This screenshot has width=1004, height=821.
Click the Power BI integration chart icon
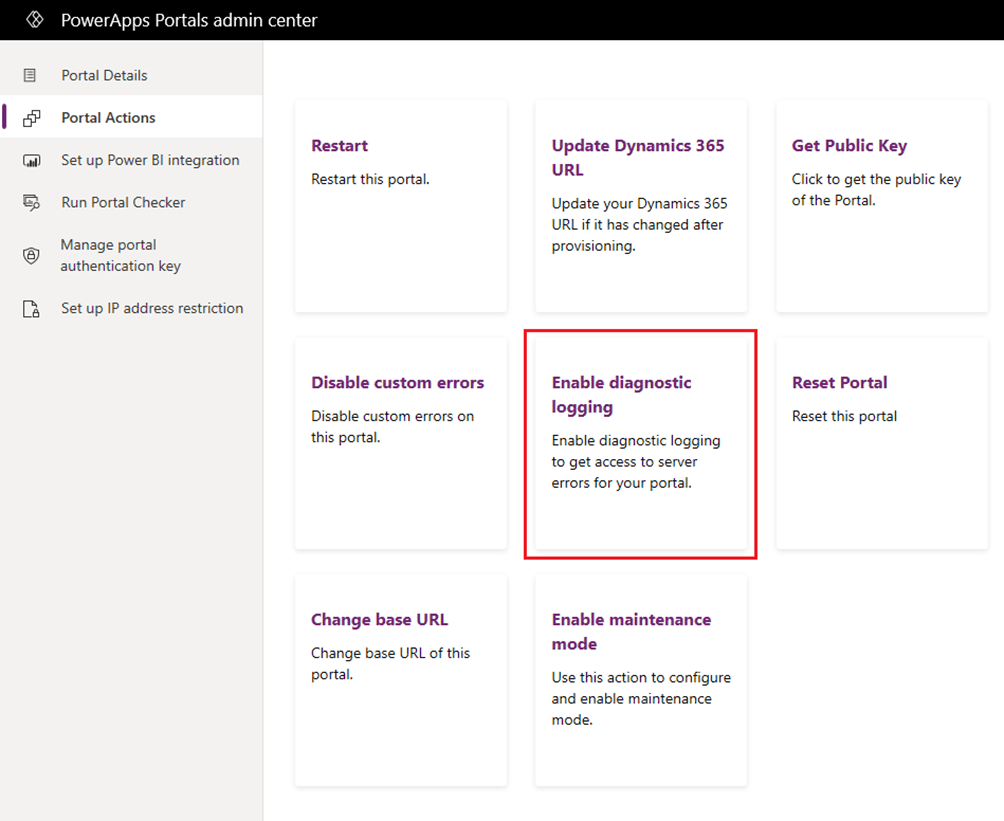coord(31,161)
